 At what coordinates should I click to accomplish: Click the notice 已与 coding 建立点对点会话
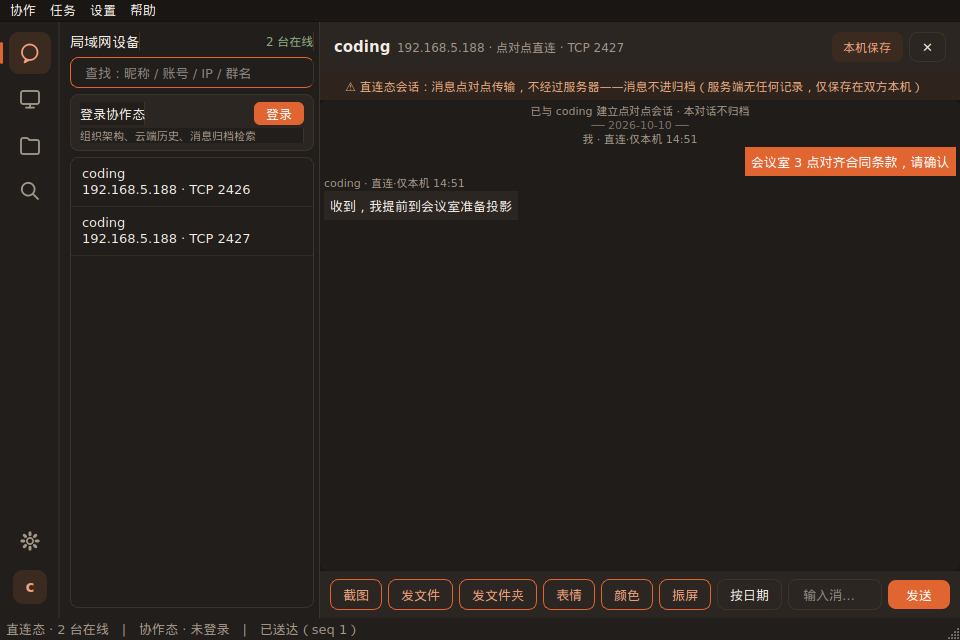click(x=639, y=111)
